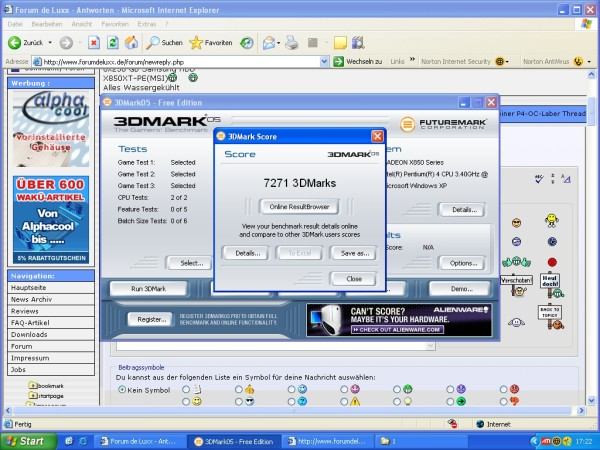The width and height of the screenshot is (600, 450).
Task: Select the green arrow post icon radio
Action: (x=450, y=402)
